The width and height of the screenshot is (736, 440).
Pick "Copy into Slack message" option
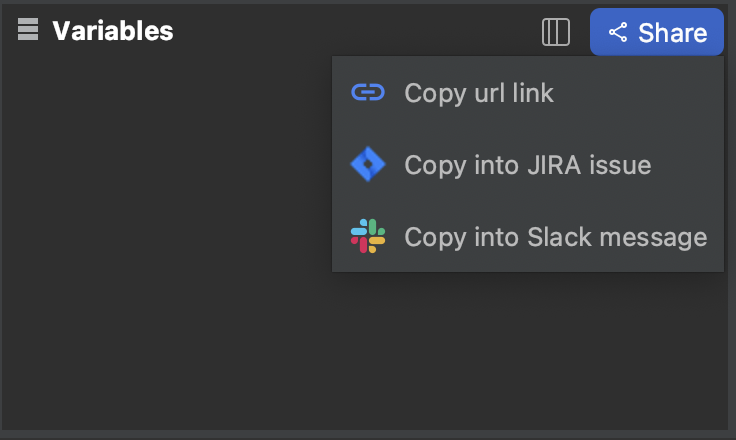click(555, 237)
